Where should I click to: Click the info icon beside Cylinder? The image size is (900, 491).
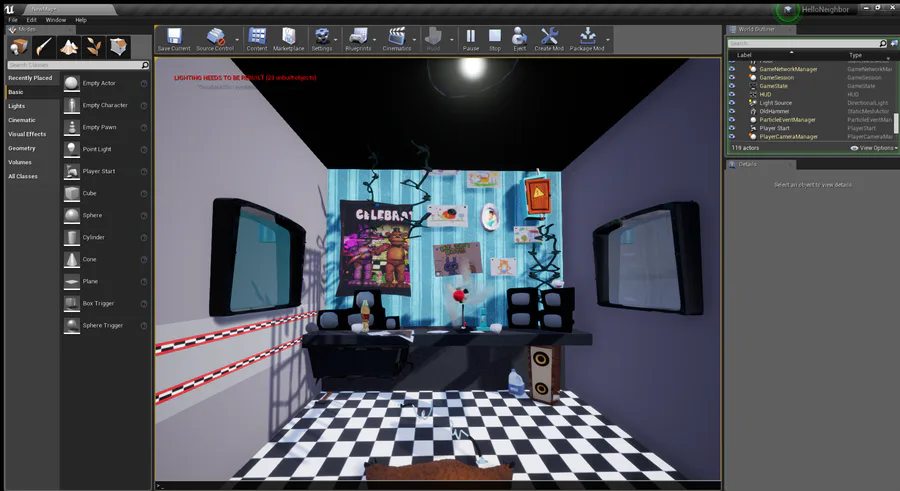coord(144,238)
